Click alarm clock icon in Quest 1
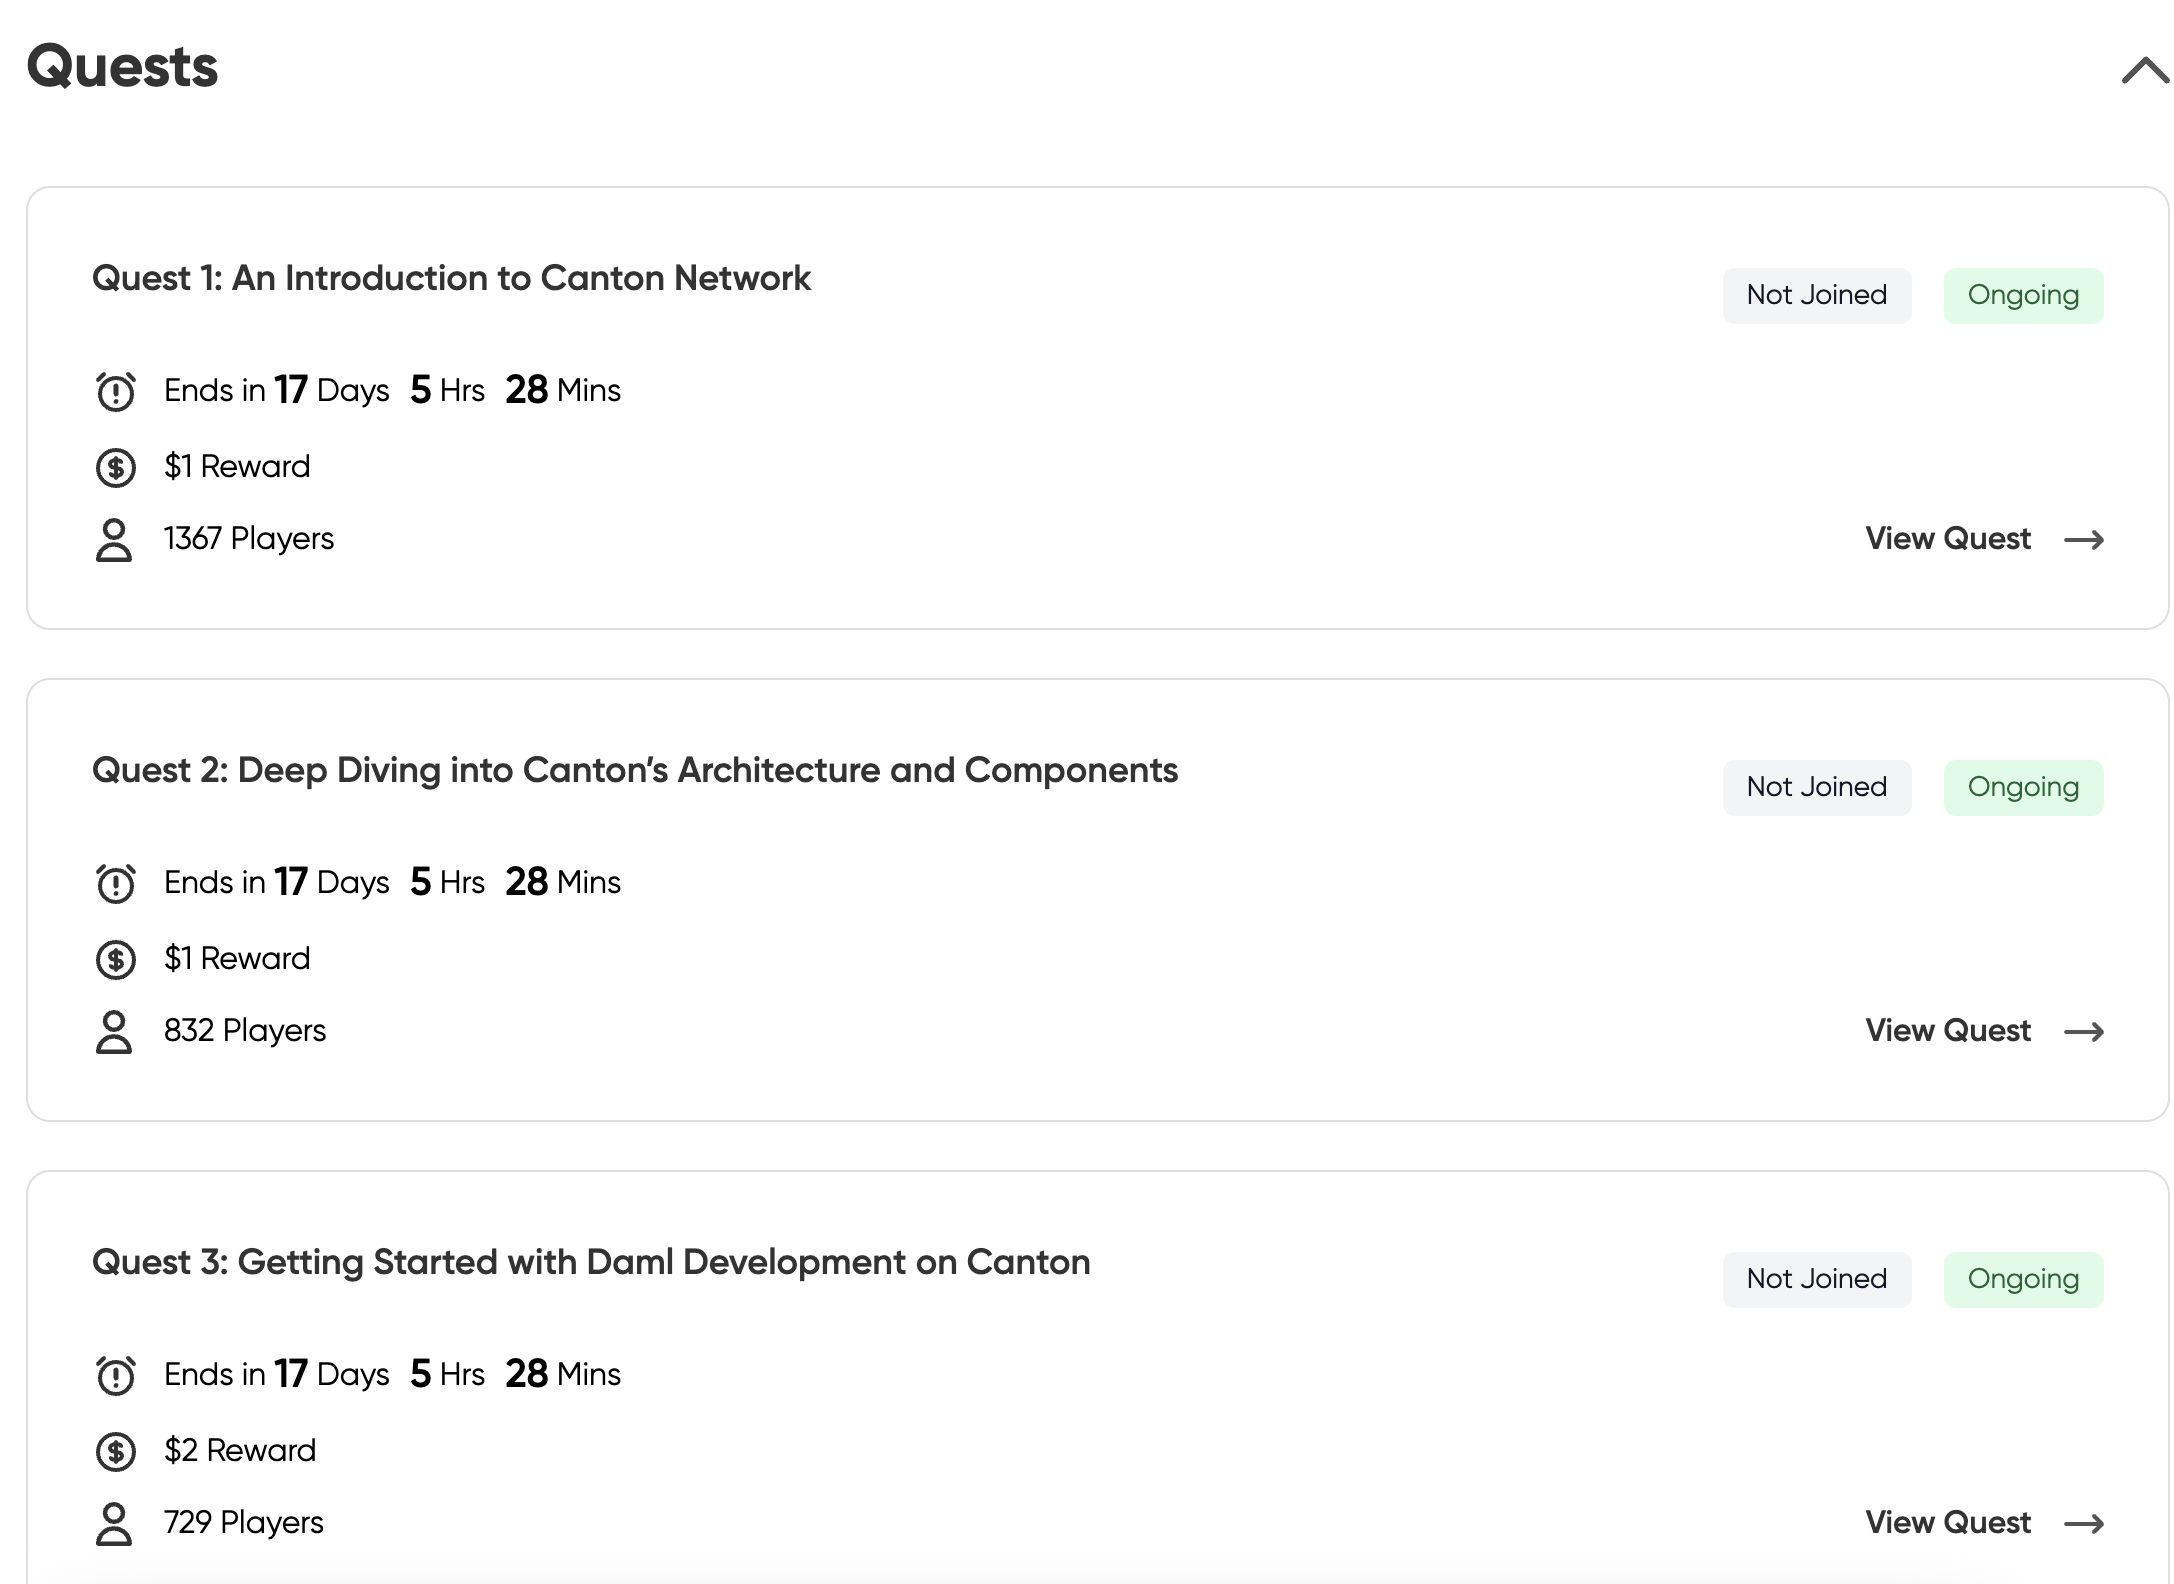 [115, 391]
